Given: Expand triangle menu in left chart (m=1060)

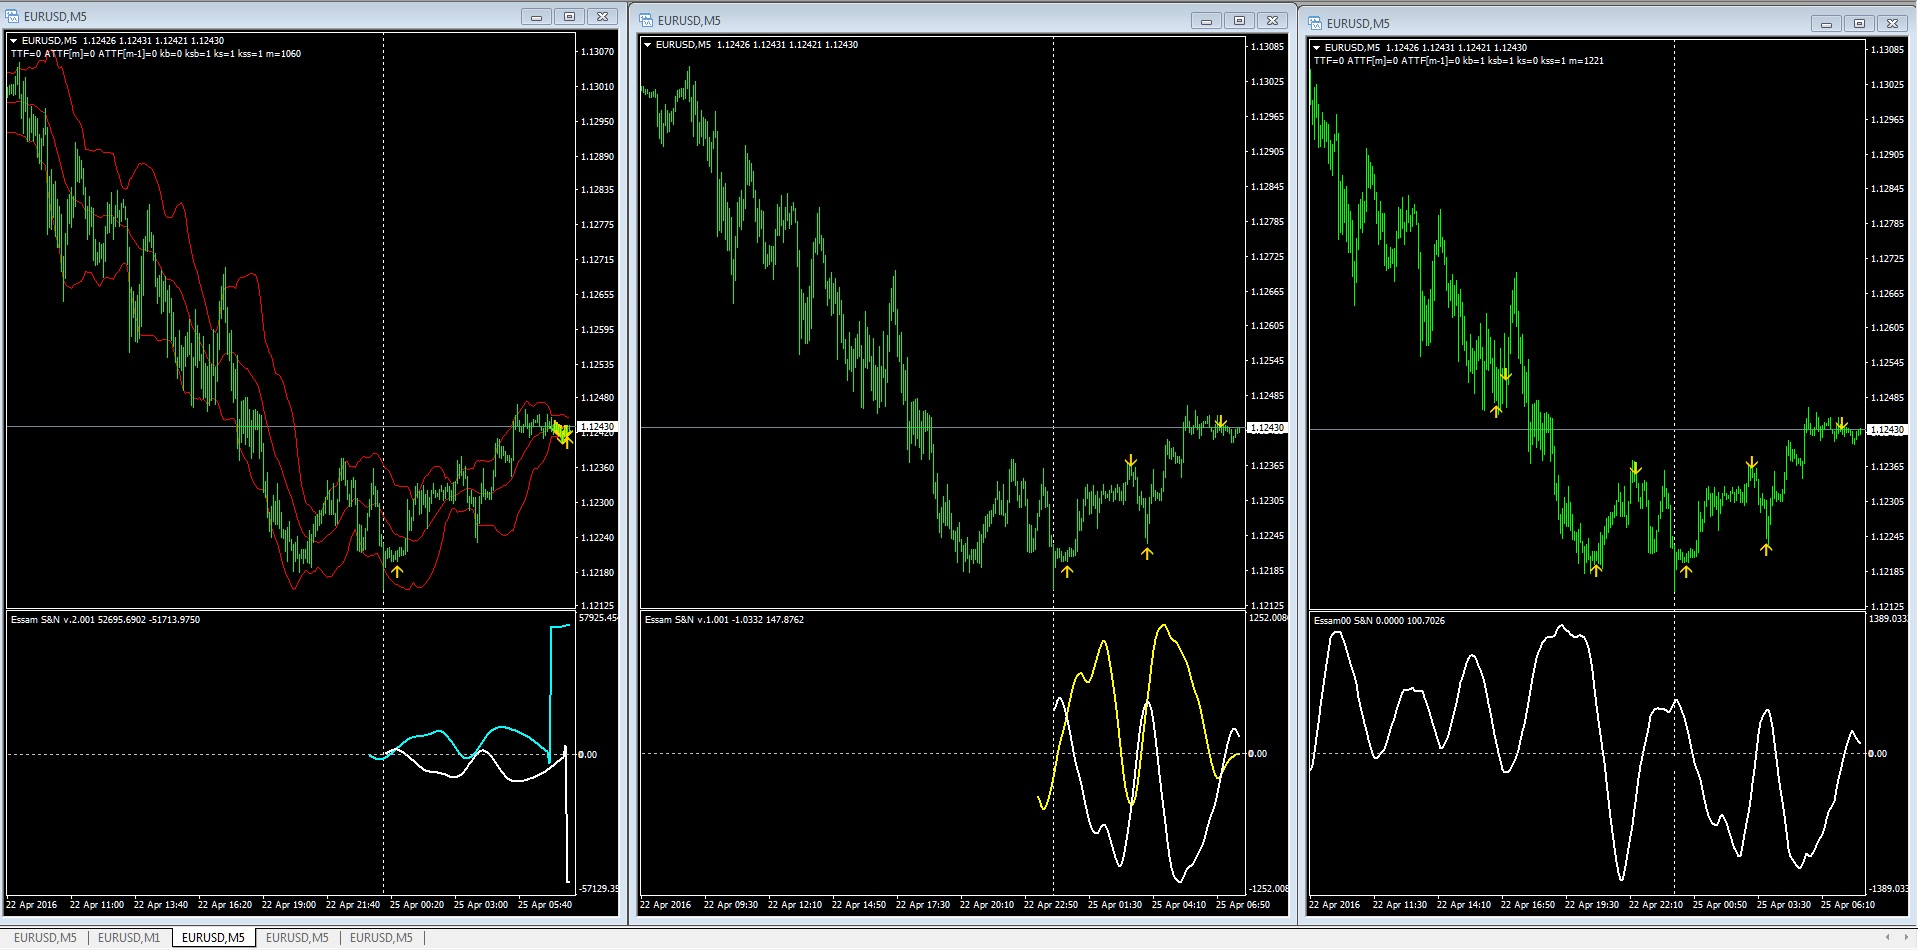Looking at the screenshot, I should coord(14,41).
